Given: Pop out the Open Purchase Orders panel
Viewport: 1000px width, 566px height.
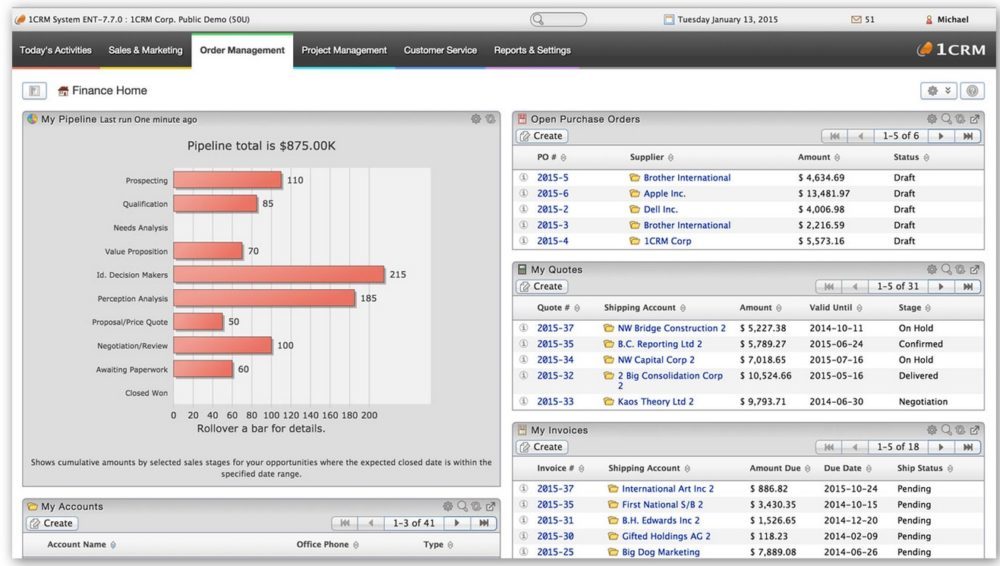Looking at the screenshot, I should pyautogui.click(x=975, y=119).
